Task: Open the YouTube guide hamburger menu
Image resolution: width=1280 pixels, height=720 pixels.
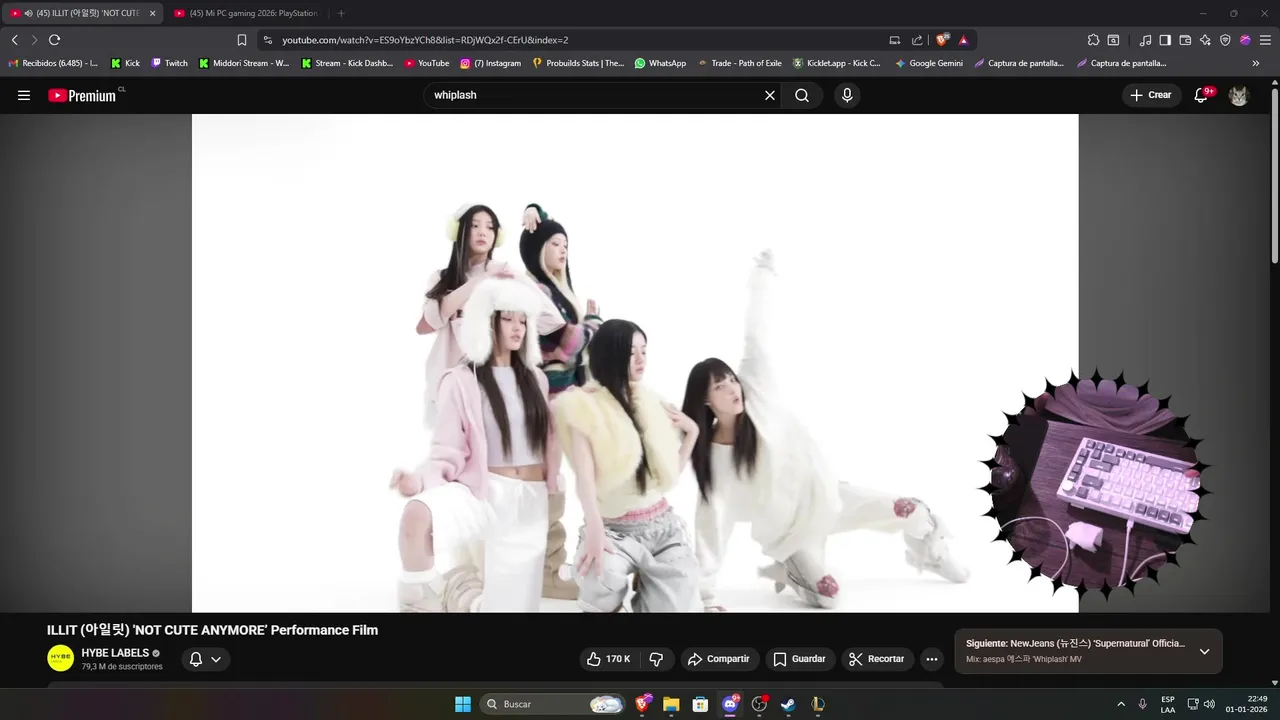Action: pos(24,95)
